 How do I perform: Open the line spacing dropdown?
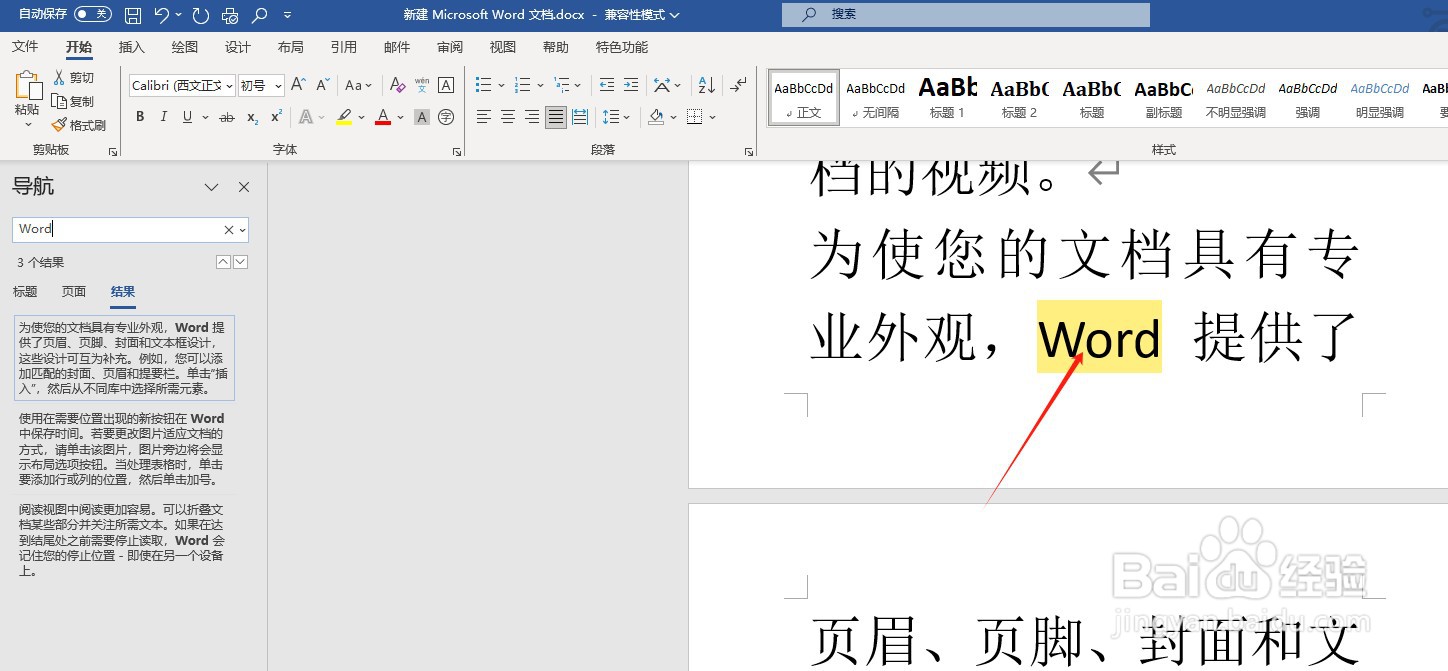[616, 118]
